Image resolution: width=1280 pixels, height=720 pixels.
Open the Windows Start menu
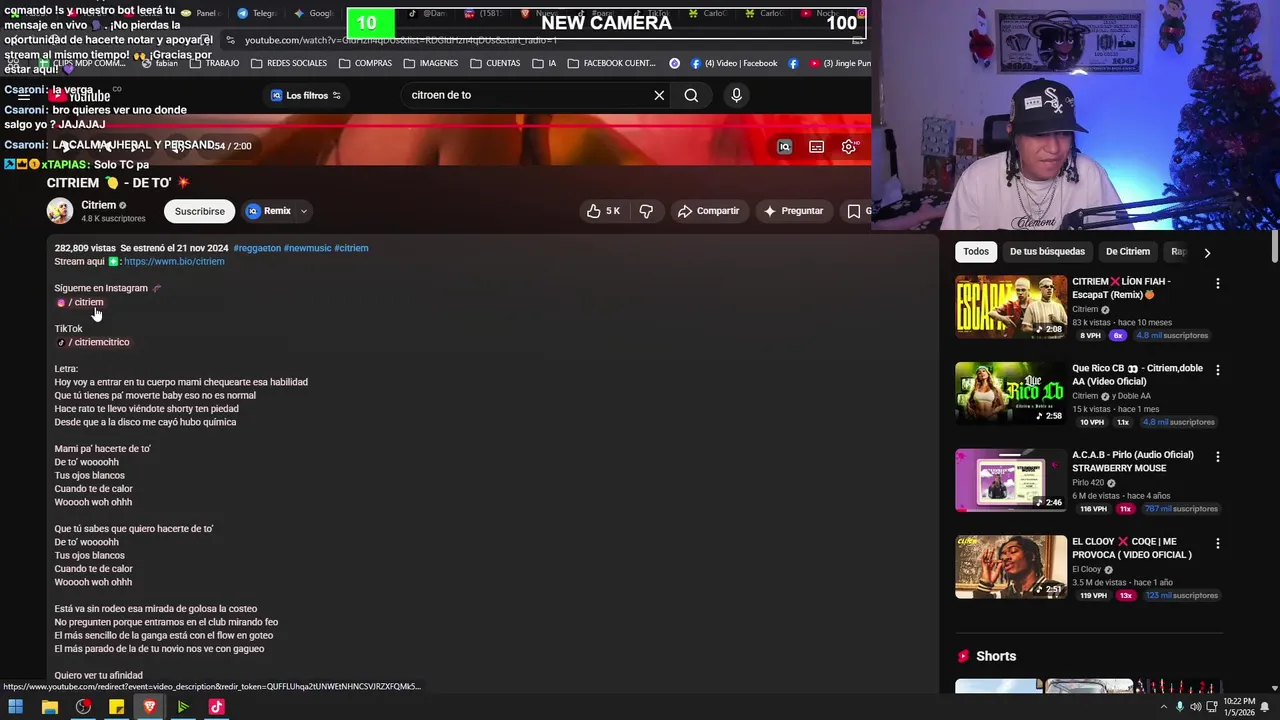(x=16, y=707)
